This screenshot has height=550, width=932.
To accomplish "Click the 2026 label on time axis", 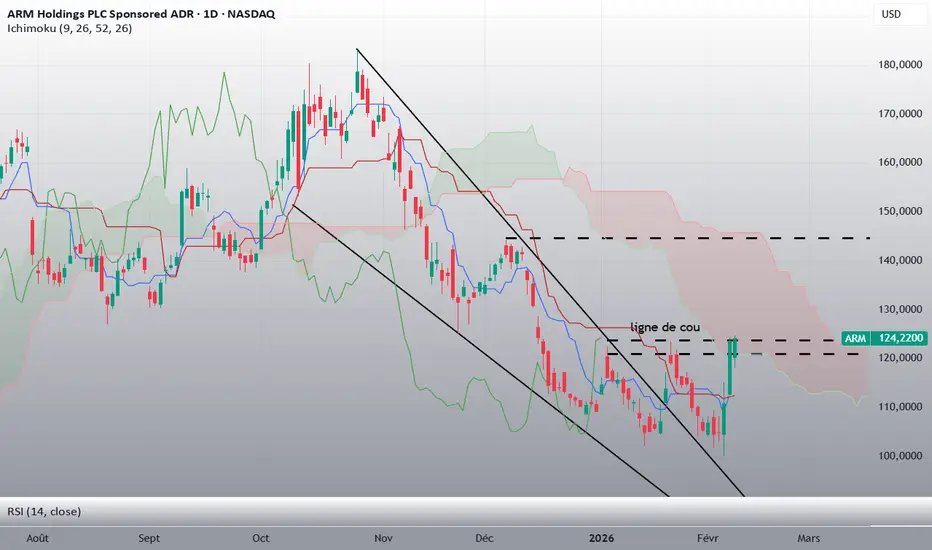I will point(601,538).
